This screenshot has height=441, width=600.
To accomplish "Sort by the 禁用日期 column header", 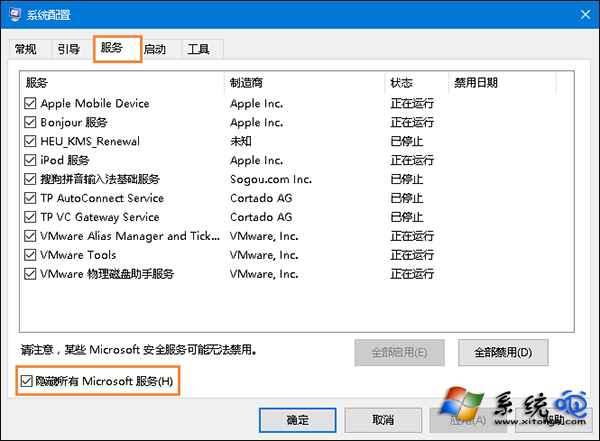I will (x=502, y=82).
